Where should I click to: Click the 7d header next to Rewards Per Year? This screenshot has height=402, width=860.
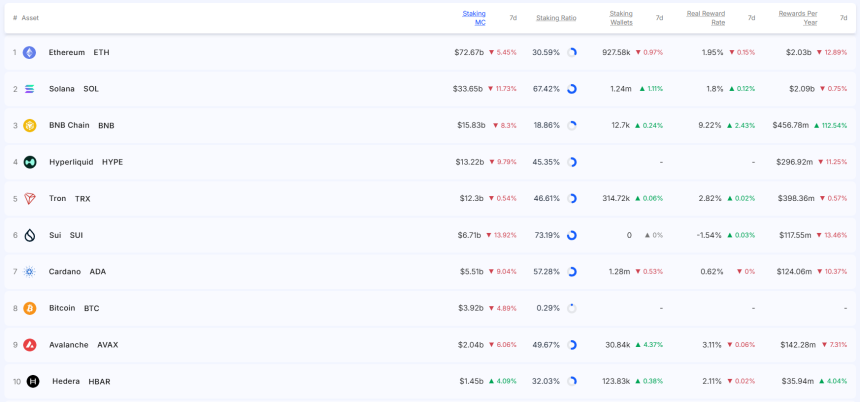pyautogui.click(x=844, y=18)
